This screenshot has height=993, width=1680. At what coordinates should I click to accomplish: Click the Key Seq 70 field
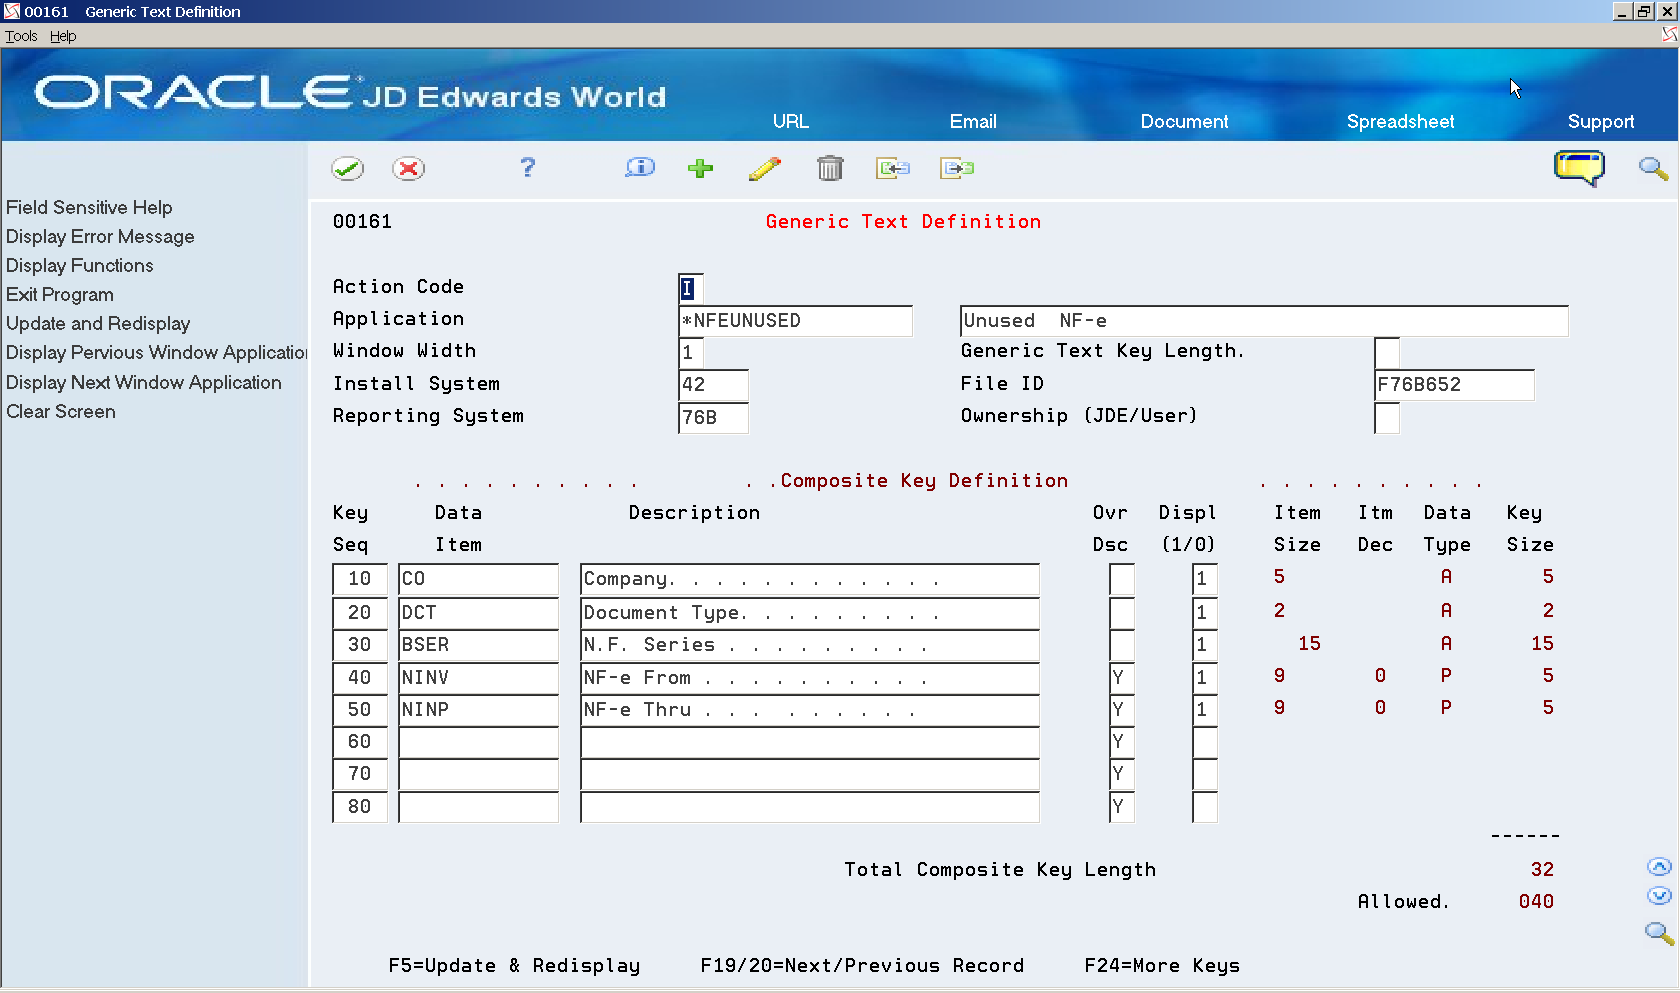point(360,774)
